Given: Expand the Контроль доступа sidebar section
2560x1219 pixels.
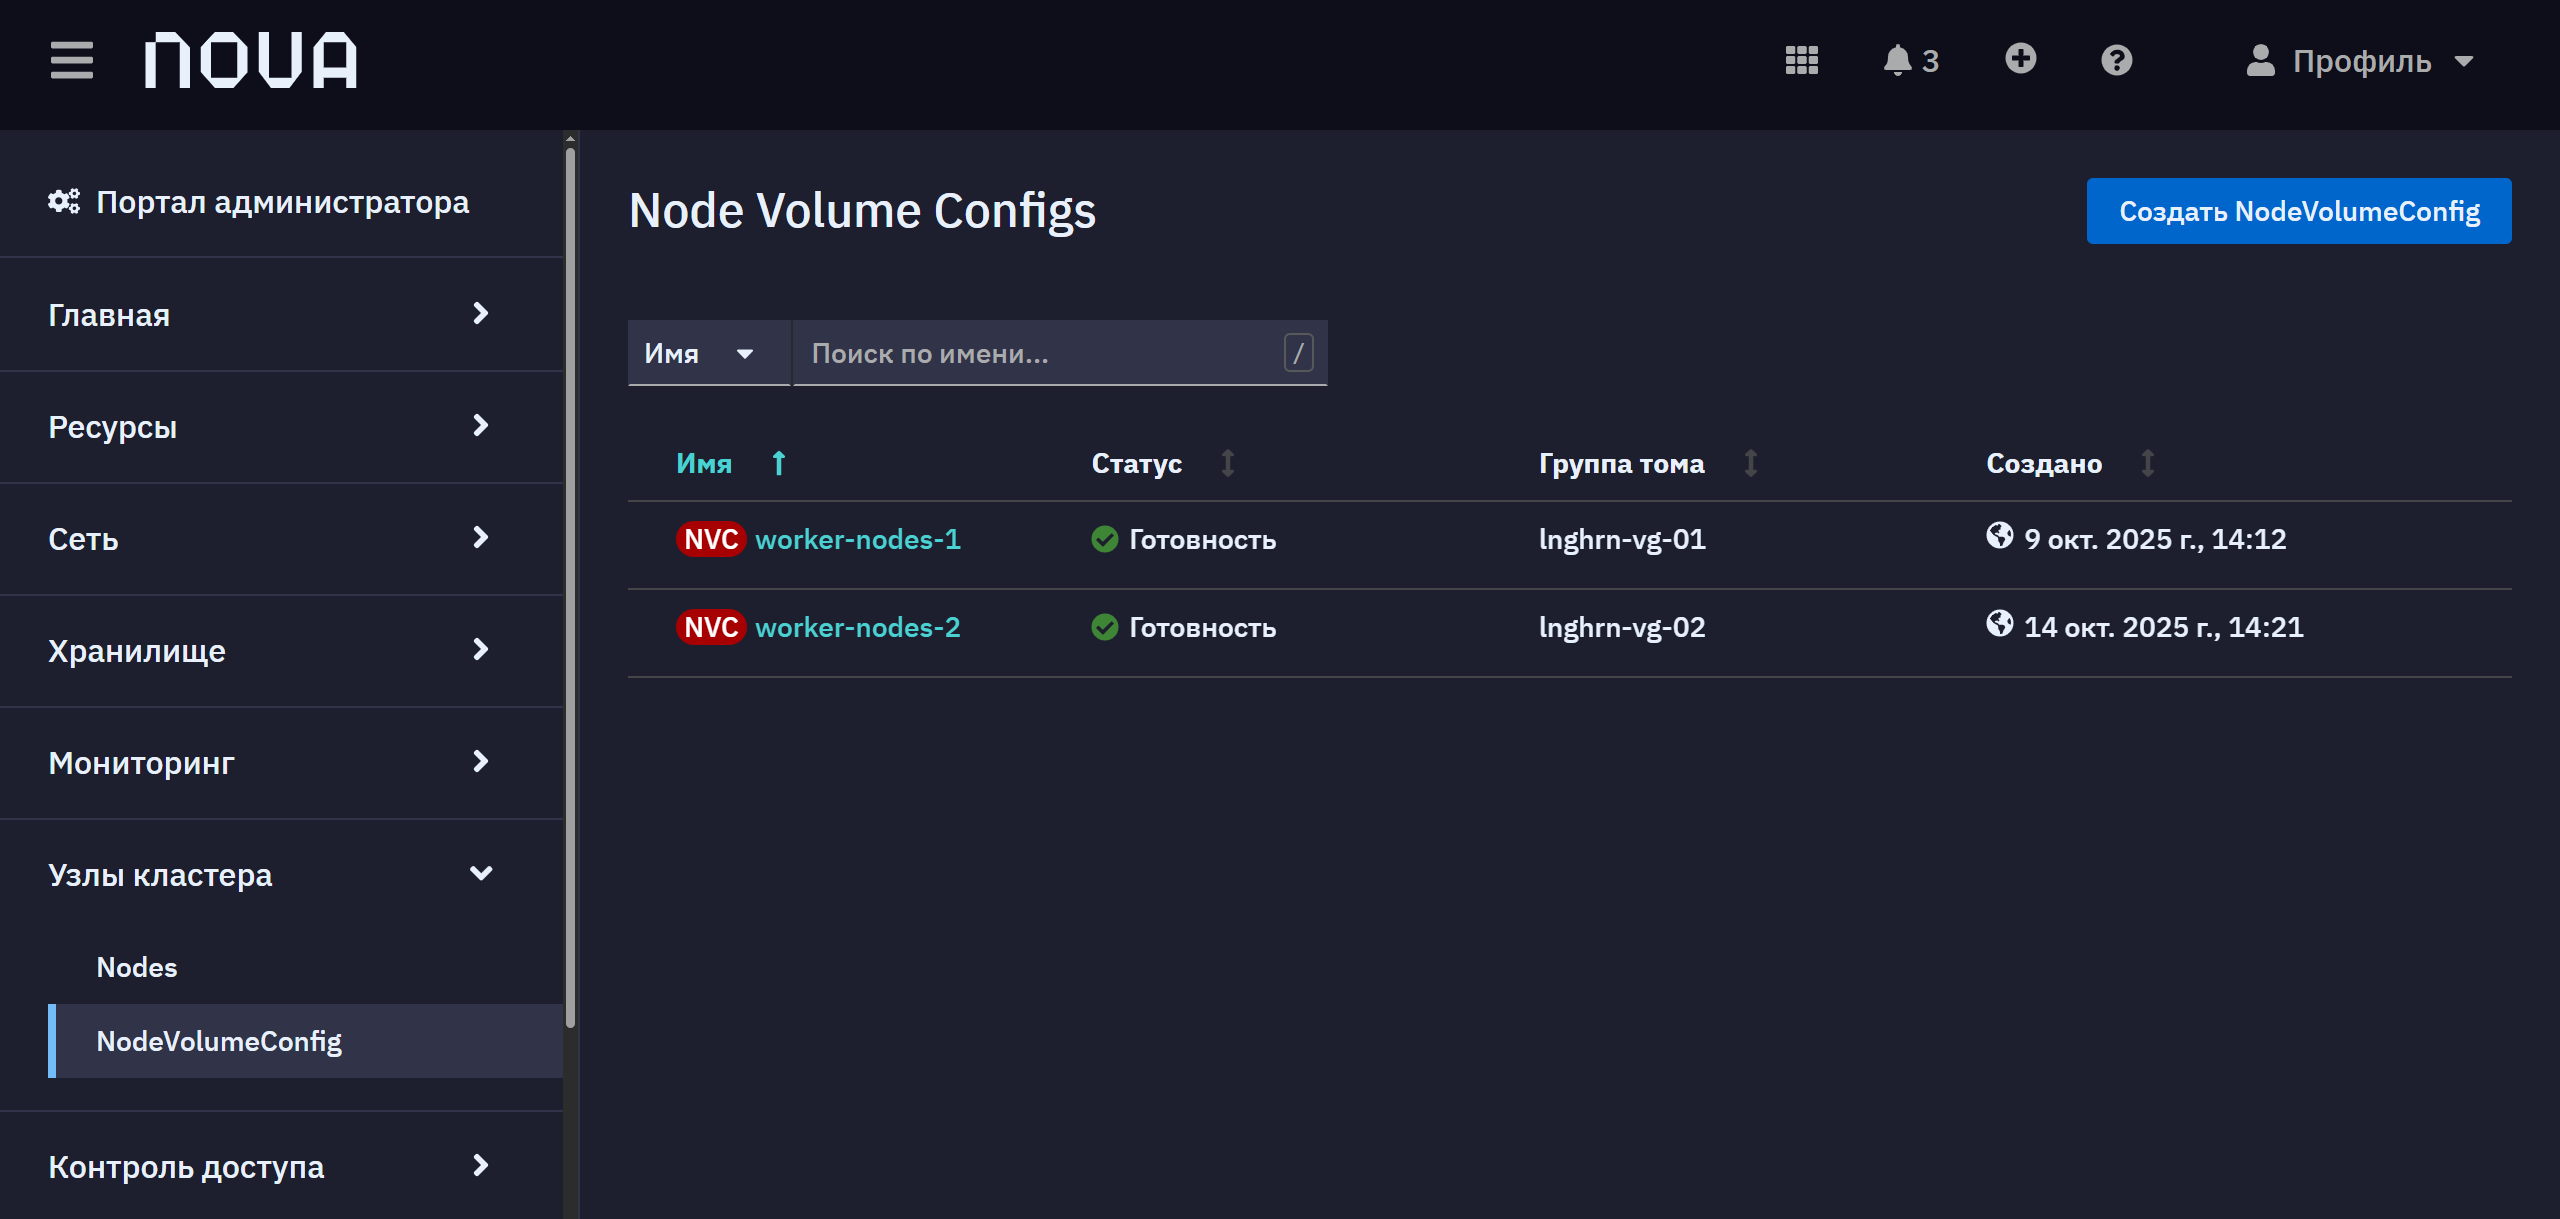Looking at the screenshot, I should [x=281, y=1166].
